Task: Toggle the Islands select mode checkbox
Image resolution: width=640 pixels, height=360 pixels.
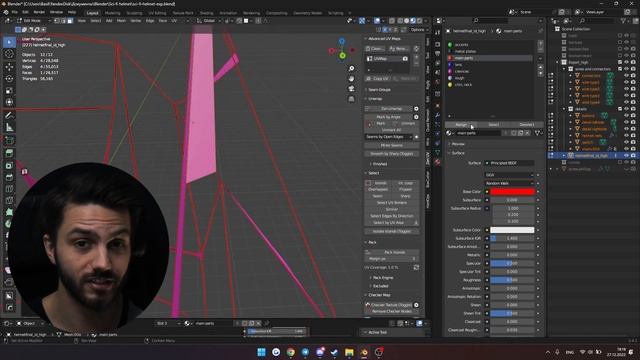Action: [369, 183]
